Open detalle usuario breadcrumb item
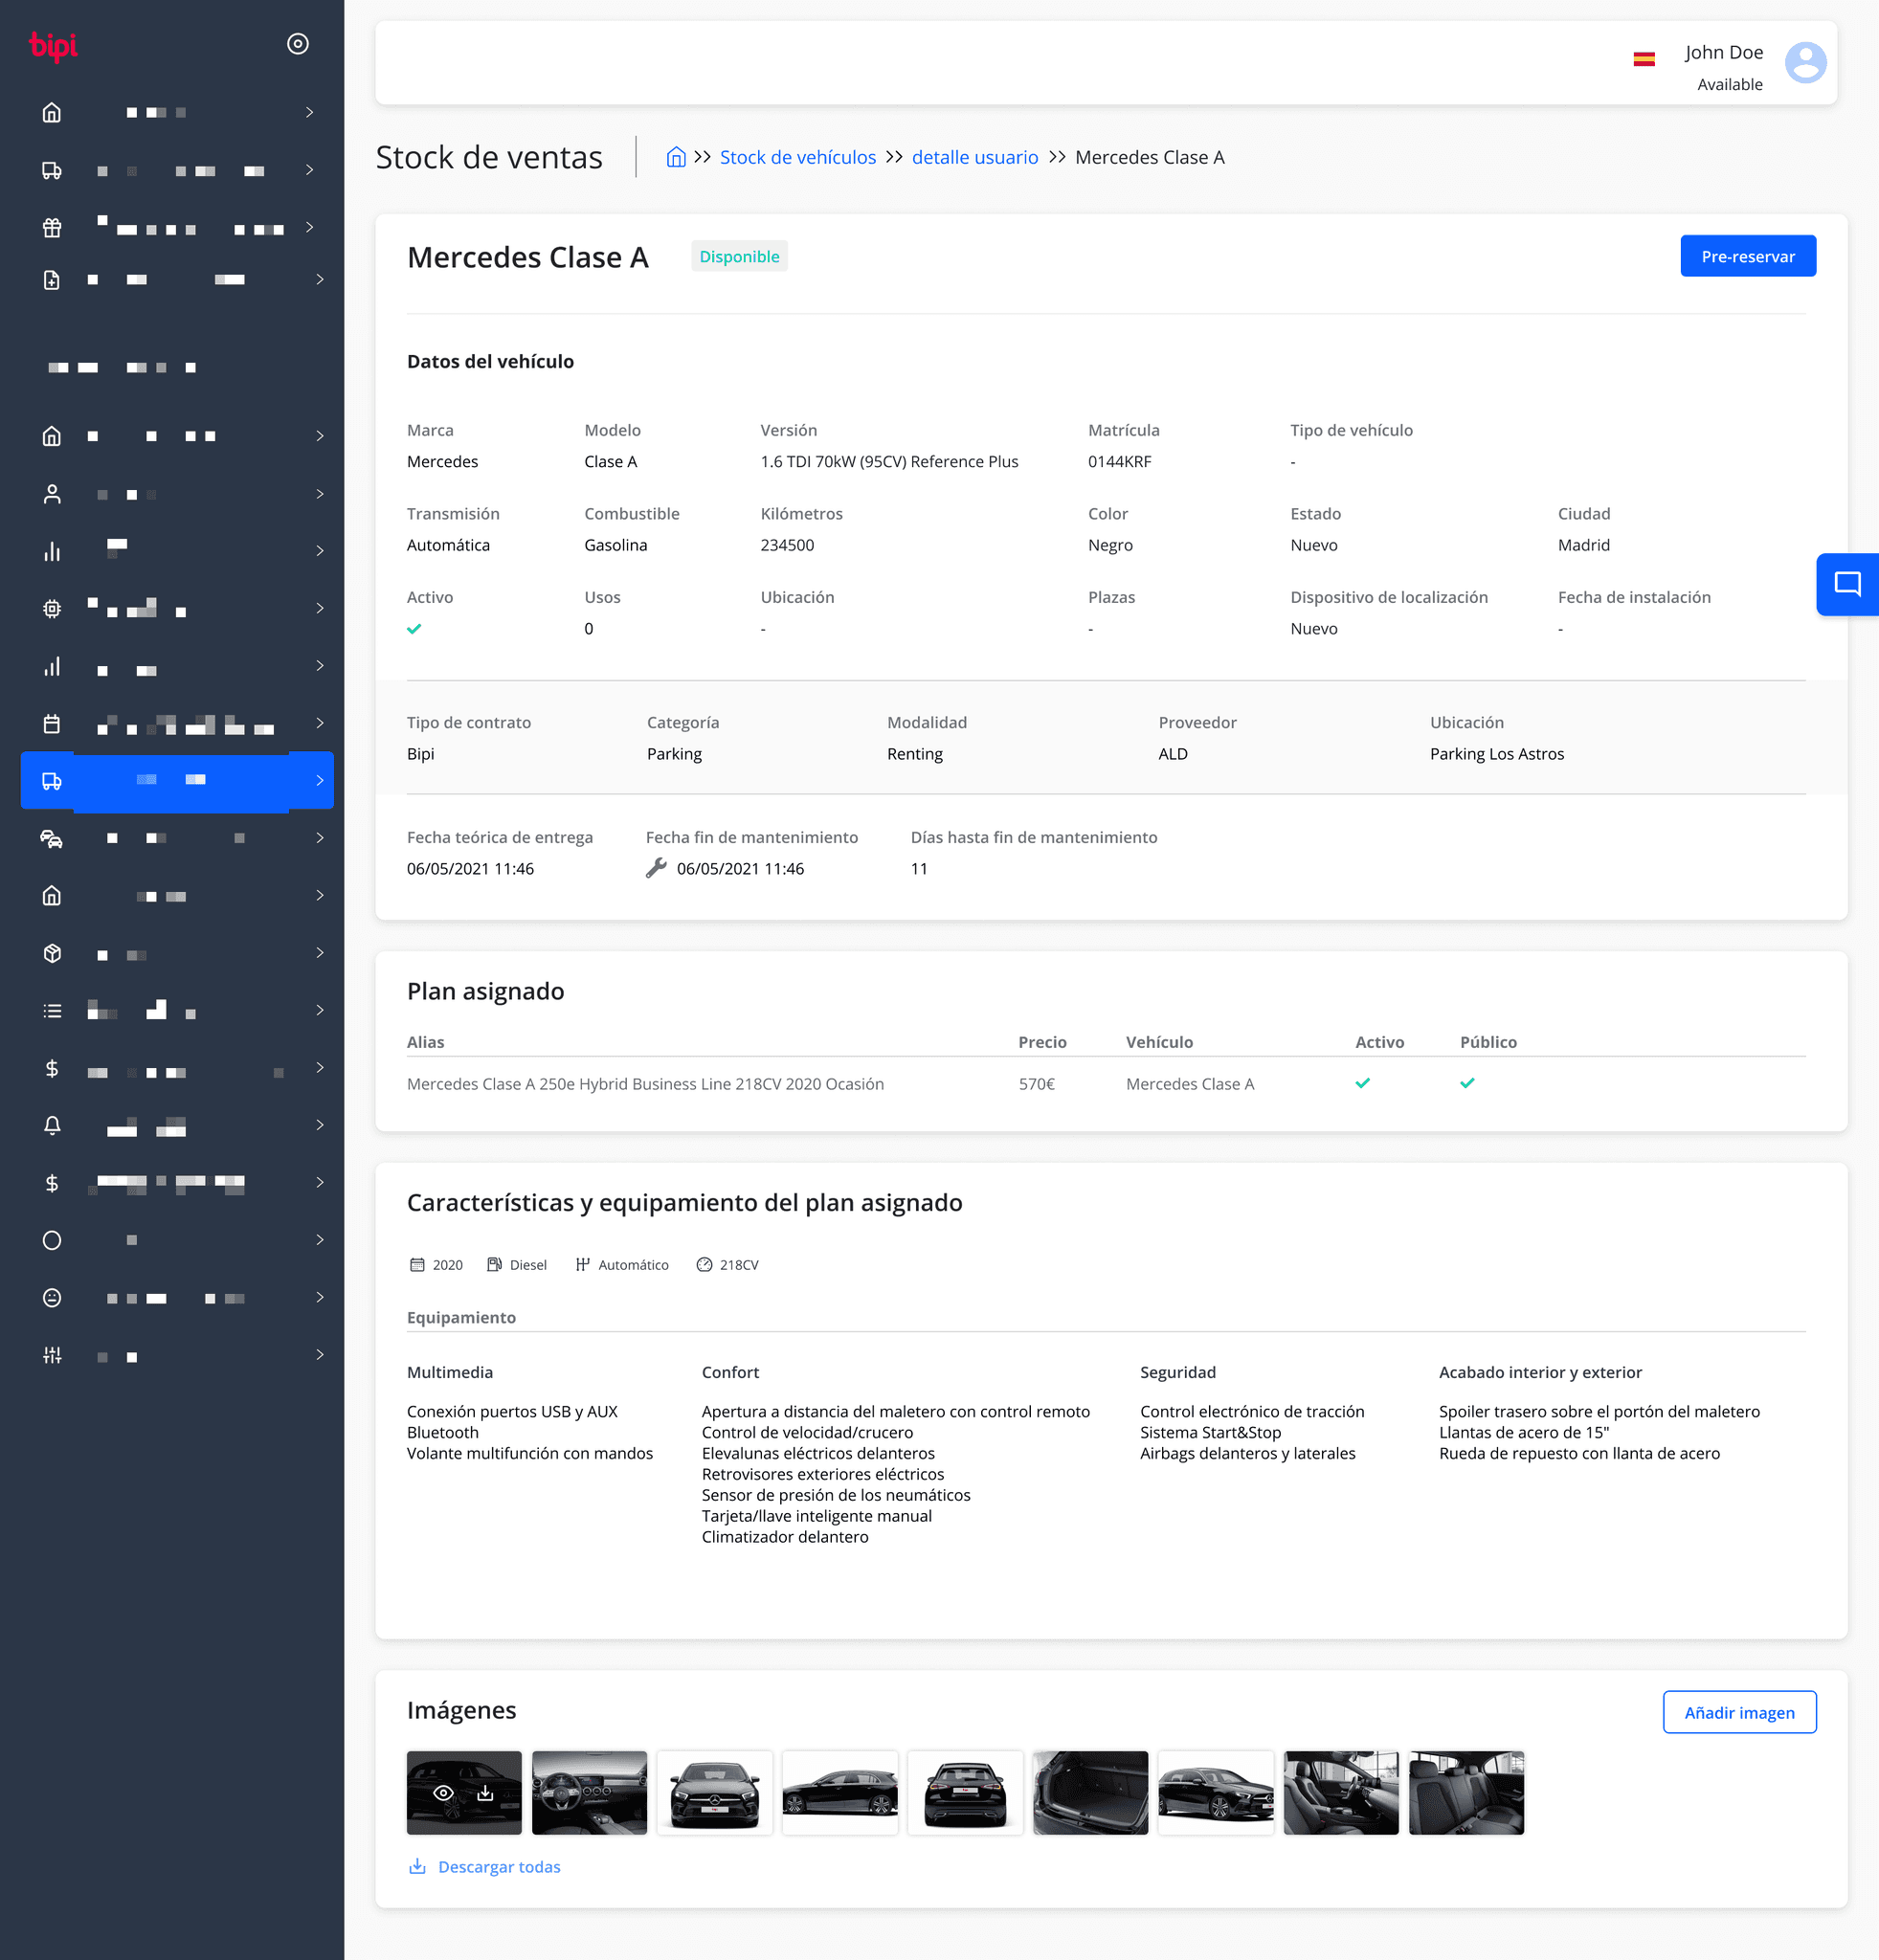This screenshot has height=1960, width=1879. click(x=974, y=157)
